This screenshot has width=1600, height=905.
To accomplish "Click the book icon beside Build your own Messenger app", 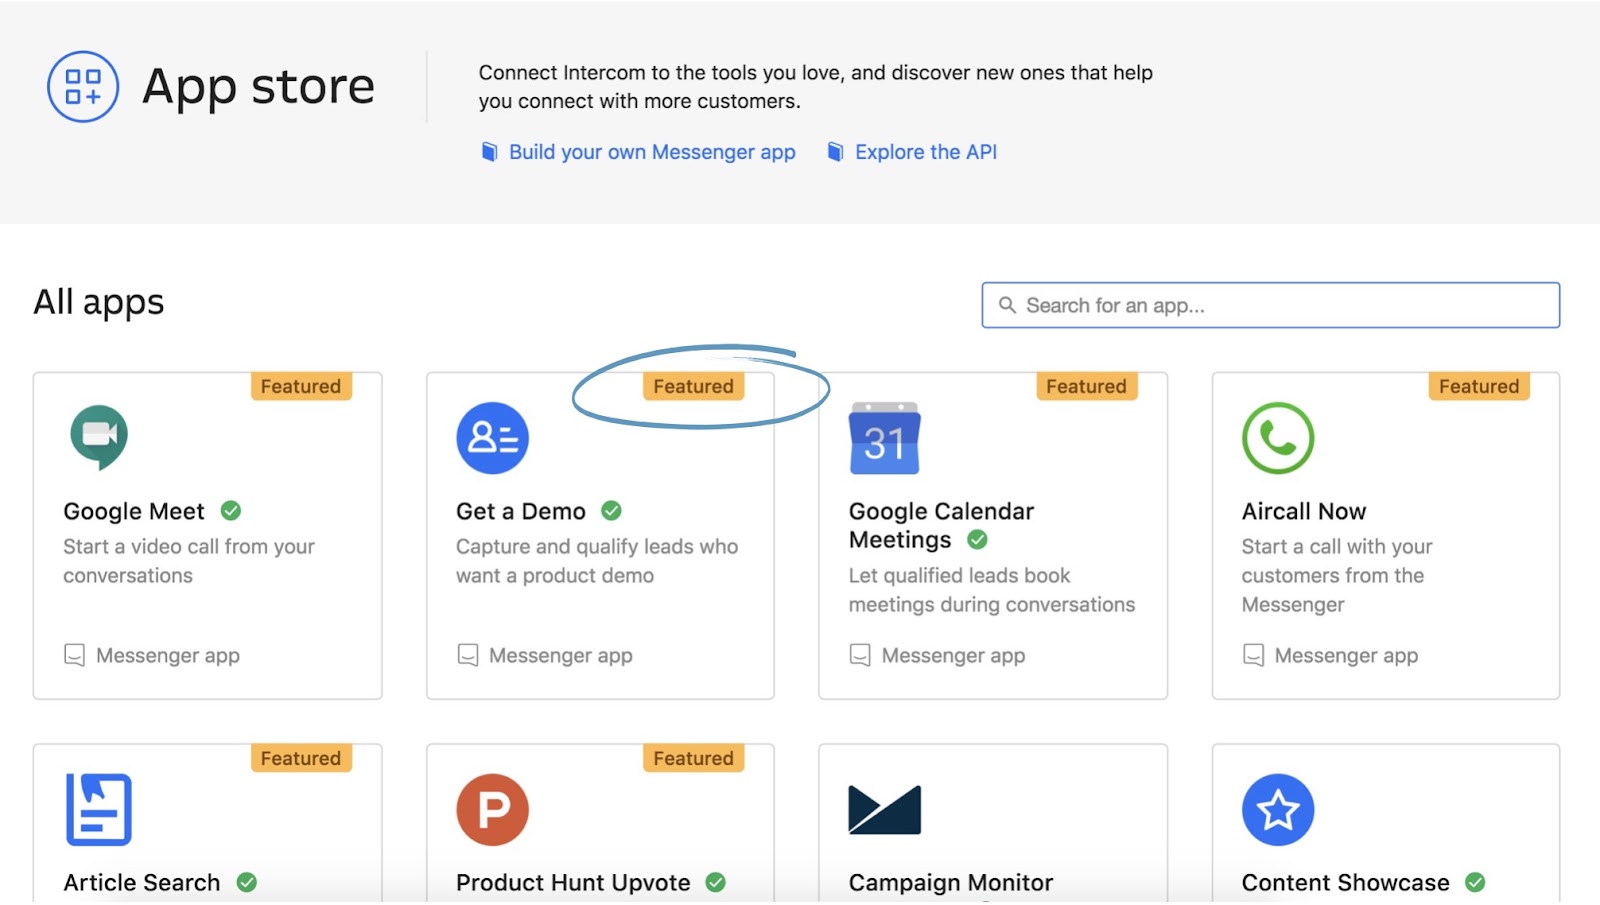I will pos(490,152).
